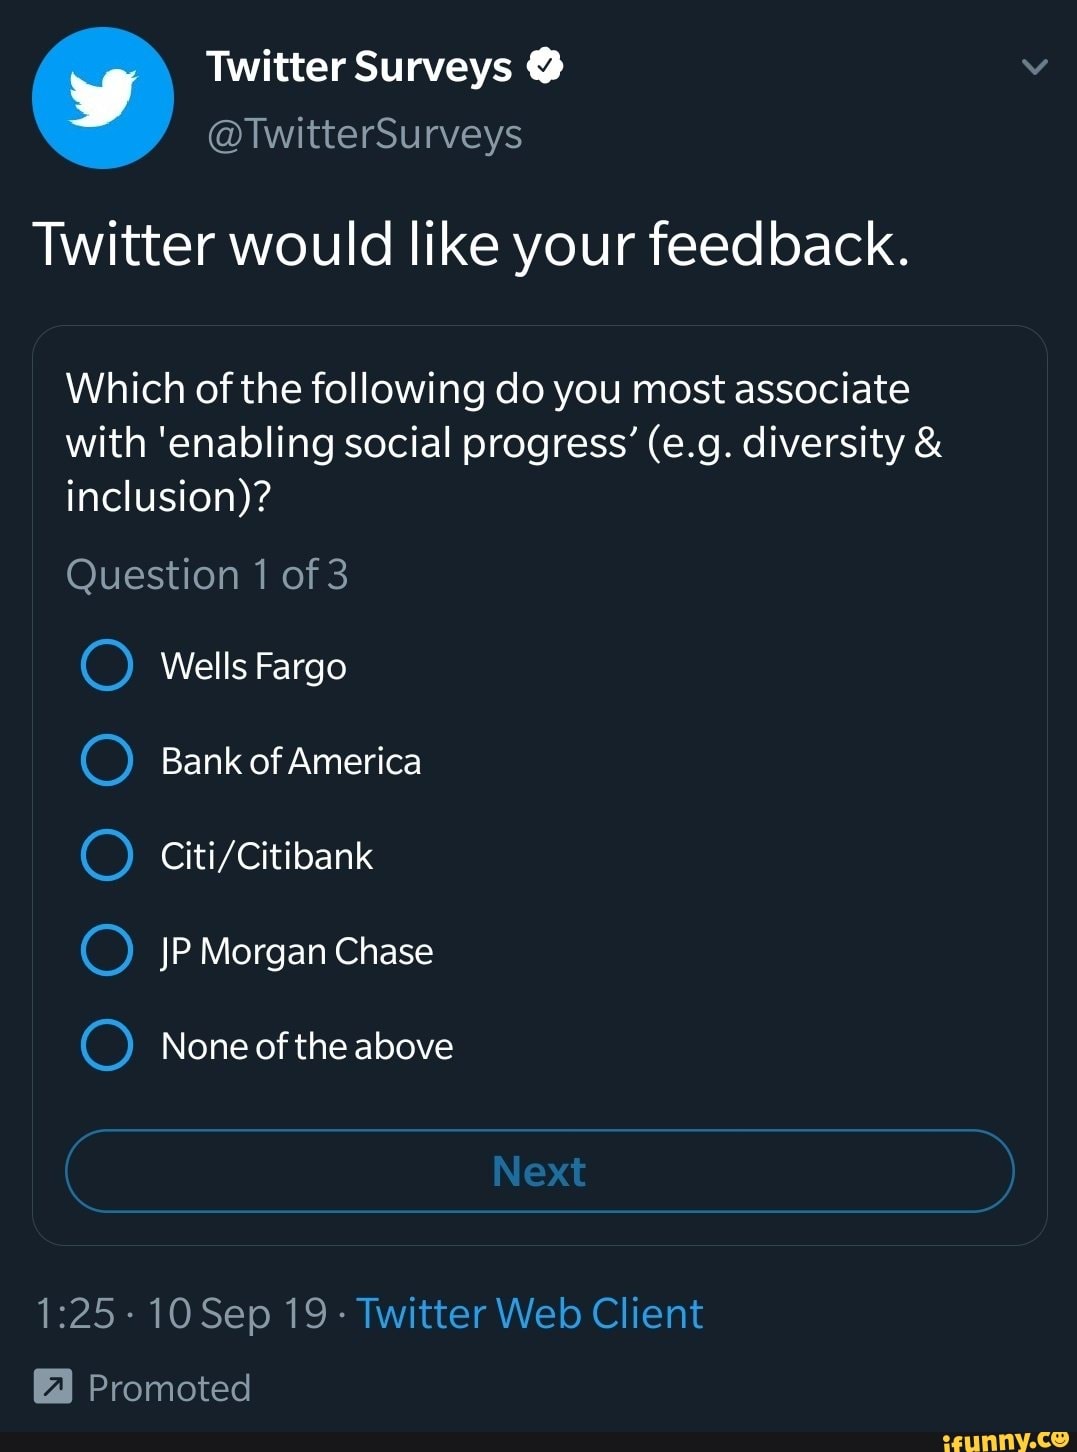Image resolution: width=1077 pixels, height=1452 pixels.
Task: Click the Promoted arrow icon
Action: 51,1387
